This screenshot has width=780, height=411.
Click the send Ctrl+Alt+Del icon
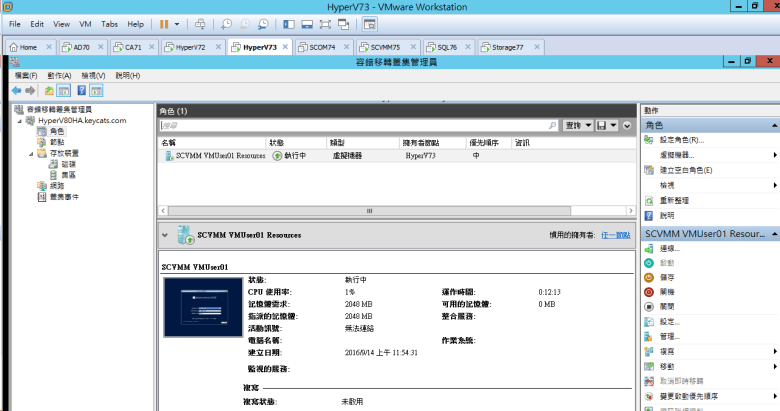tap(200, 23)
